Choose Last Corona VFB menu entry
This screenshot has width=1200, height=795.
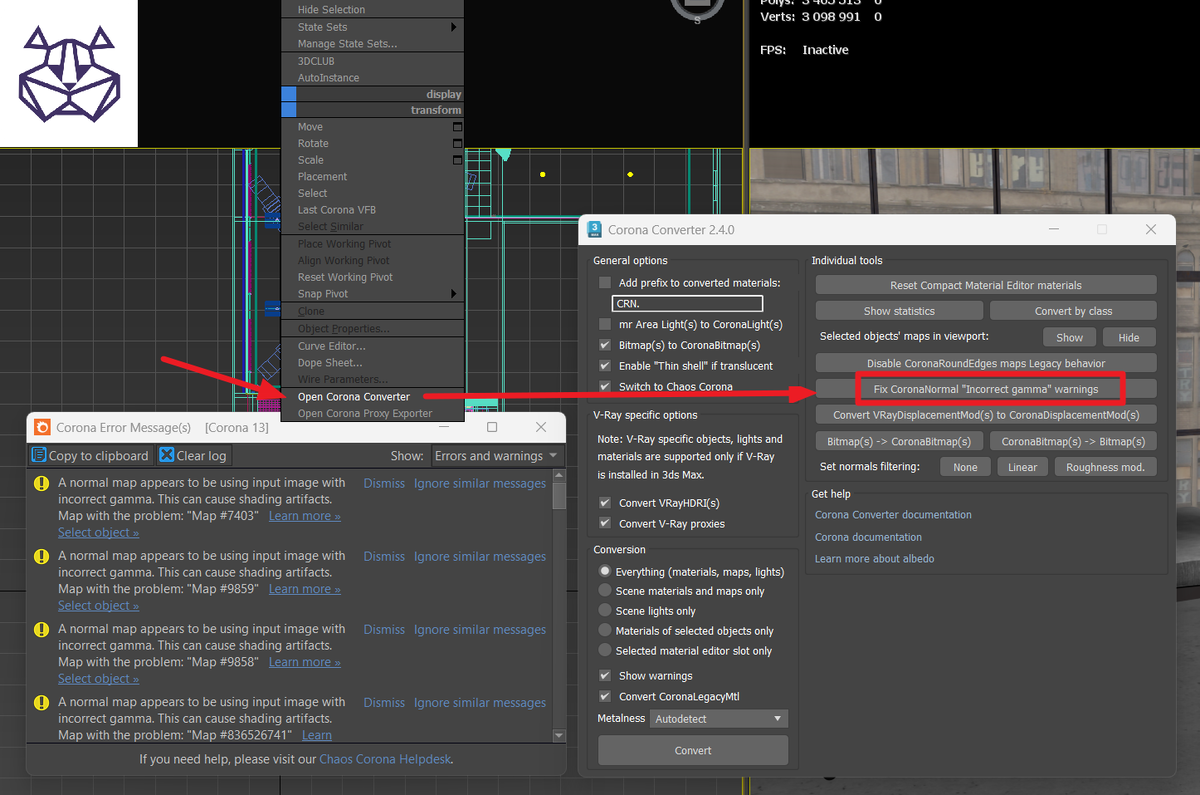click(x=337, y=210)
